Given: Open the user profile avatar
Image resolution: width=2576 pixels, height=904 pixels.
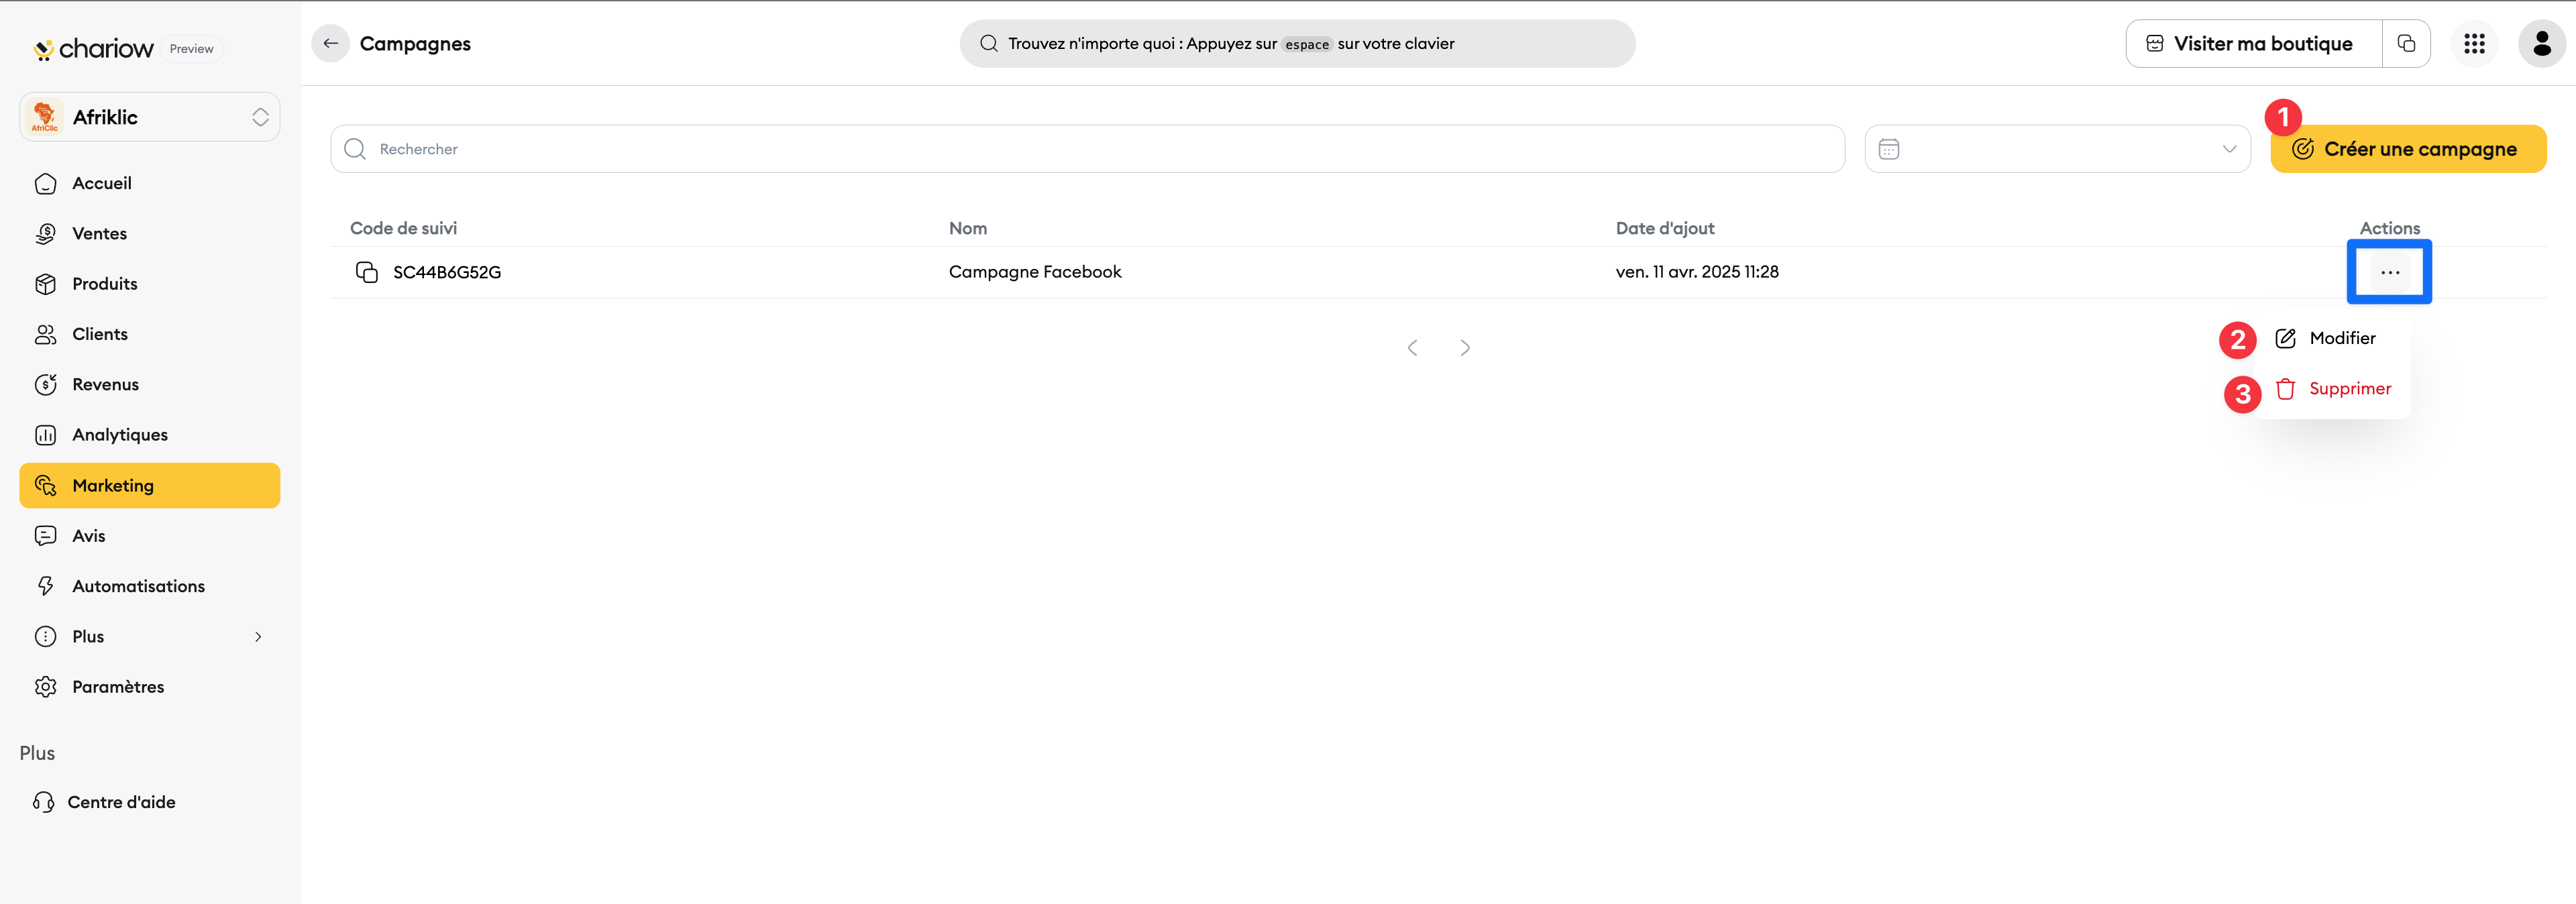Looking at the screenshot, I should click(2541, 44).
